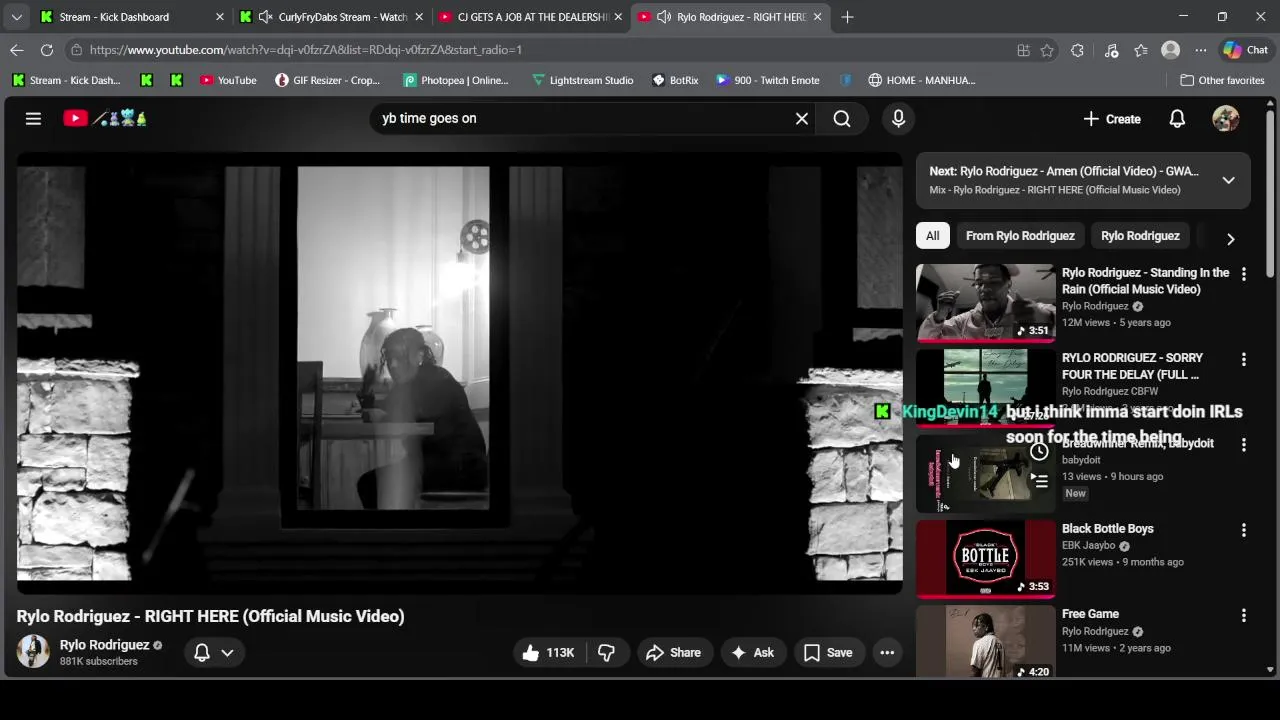The width and height of the screenshot is (1280, 720).
Task: Open Free Game video title
Action: [1090, 614]
